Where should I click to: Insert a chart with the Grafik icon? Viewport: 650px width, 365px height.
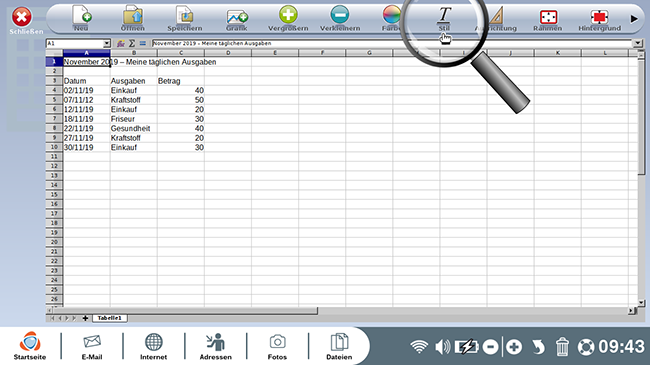coord(237,18)
